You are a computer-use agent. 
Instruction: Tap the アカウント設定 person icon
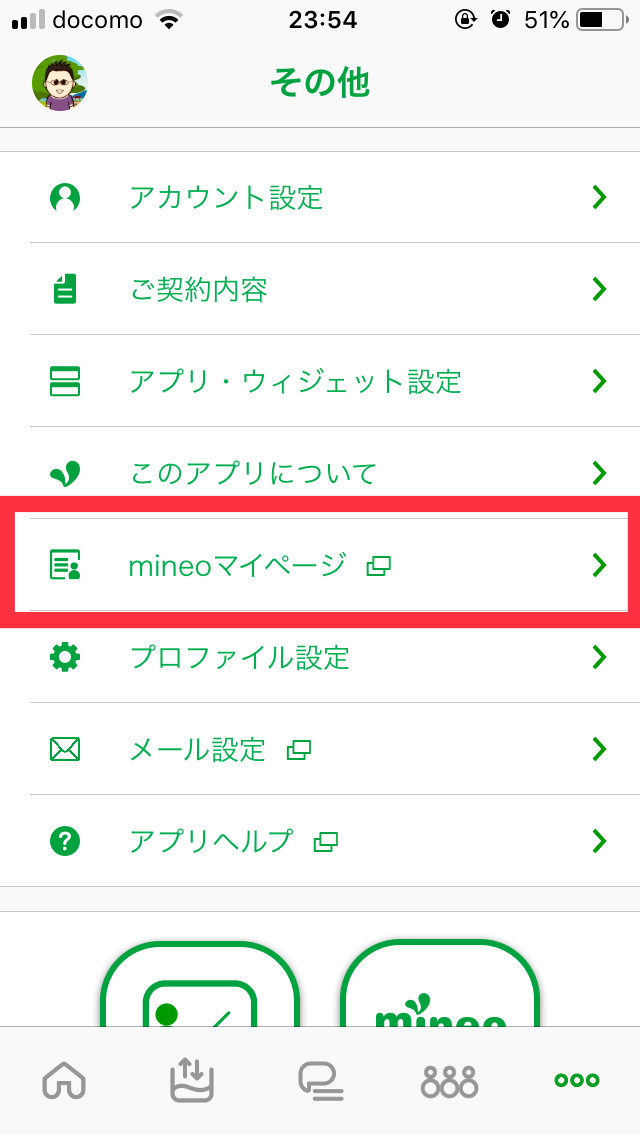click(65, 197)
